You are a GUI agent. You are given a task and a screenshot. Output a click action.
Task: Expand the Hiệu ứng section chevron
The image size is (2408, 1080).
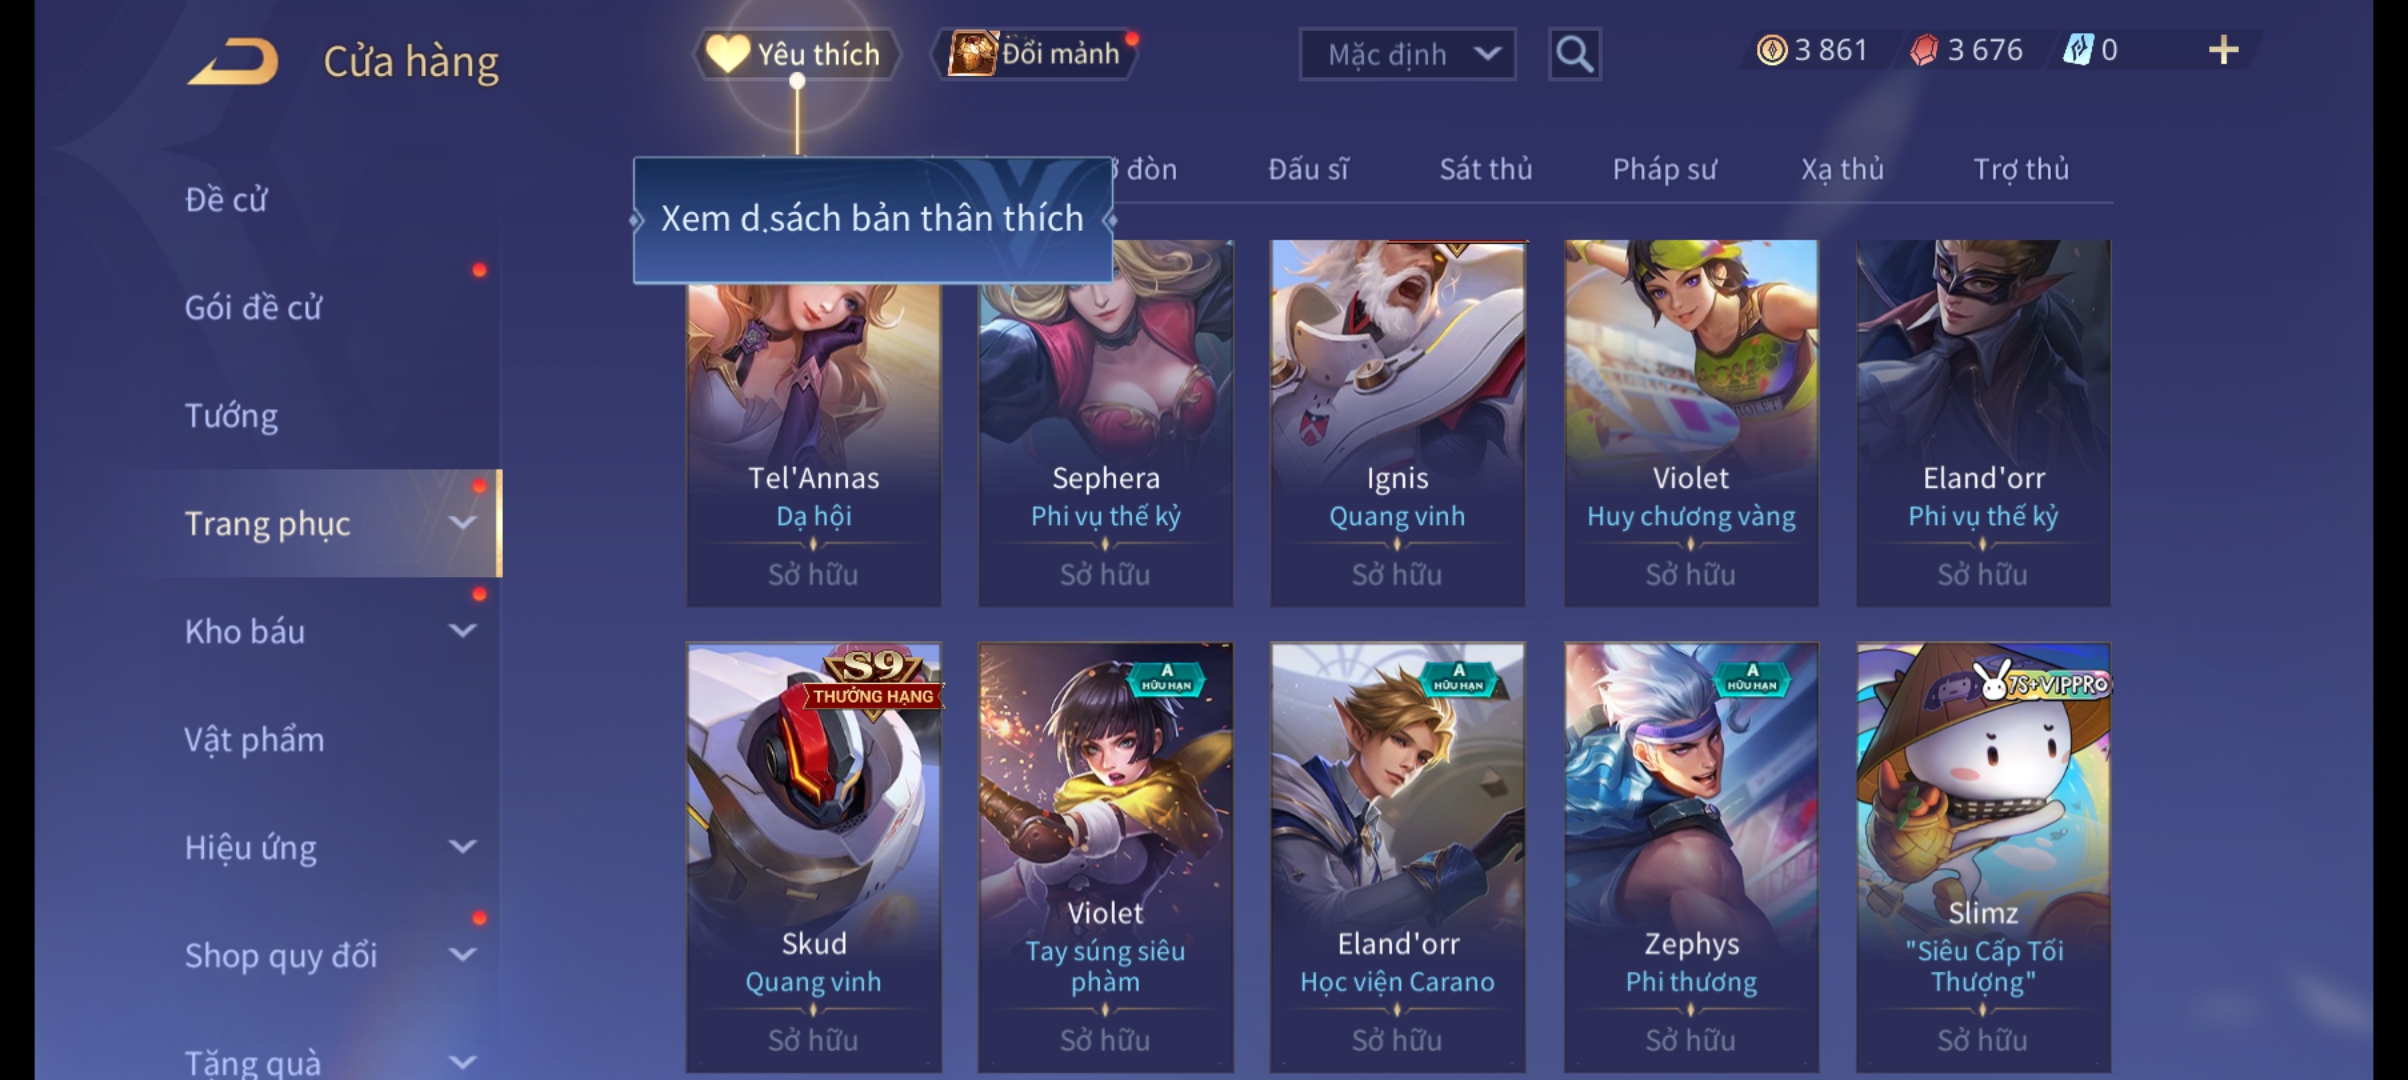click(462, 846)
